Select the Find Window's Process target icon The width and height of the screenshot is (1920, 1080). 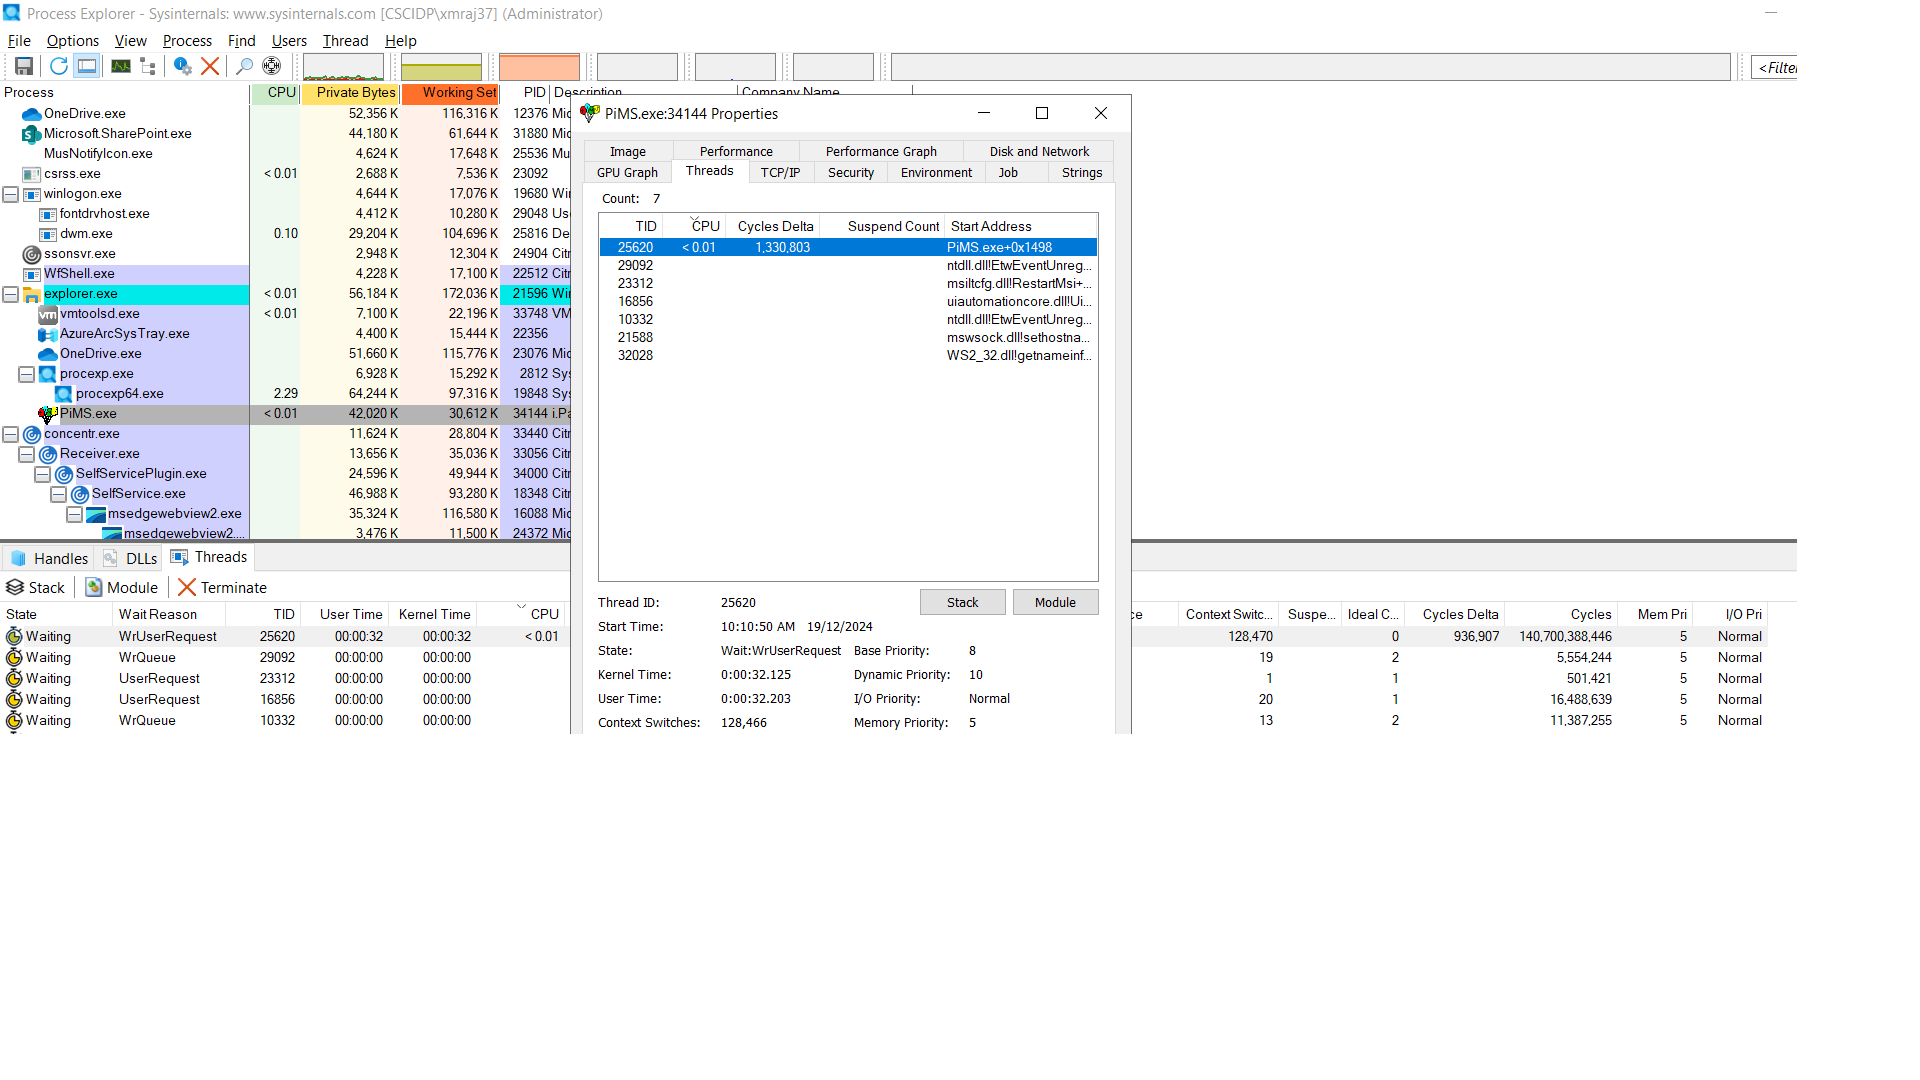coord(271,66)
